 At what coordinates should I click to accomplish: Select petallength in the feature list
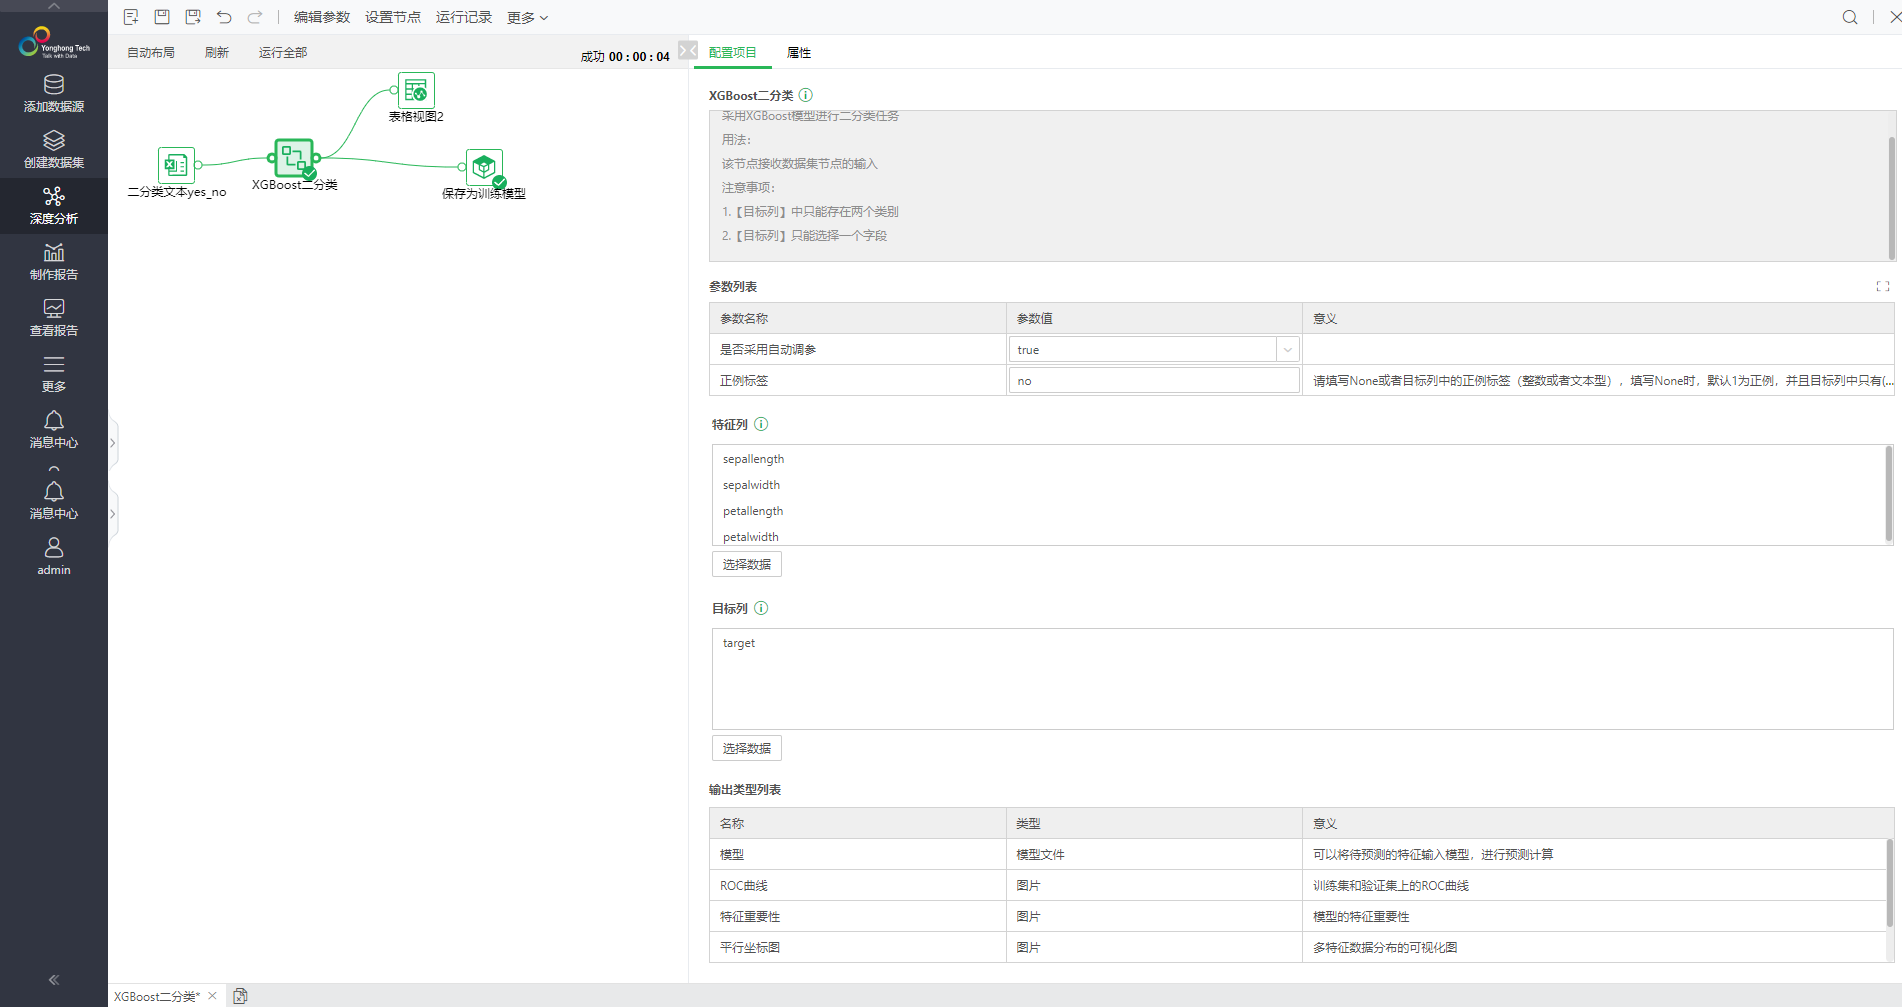point(753,511)
